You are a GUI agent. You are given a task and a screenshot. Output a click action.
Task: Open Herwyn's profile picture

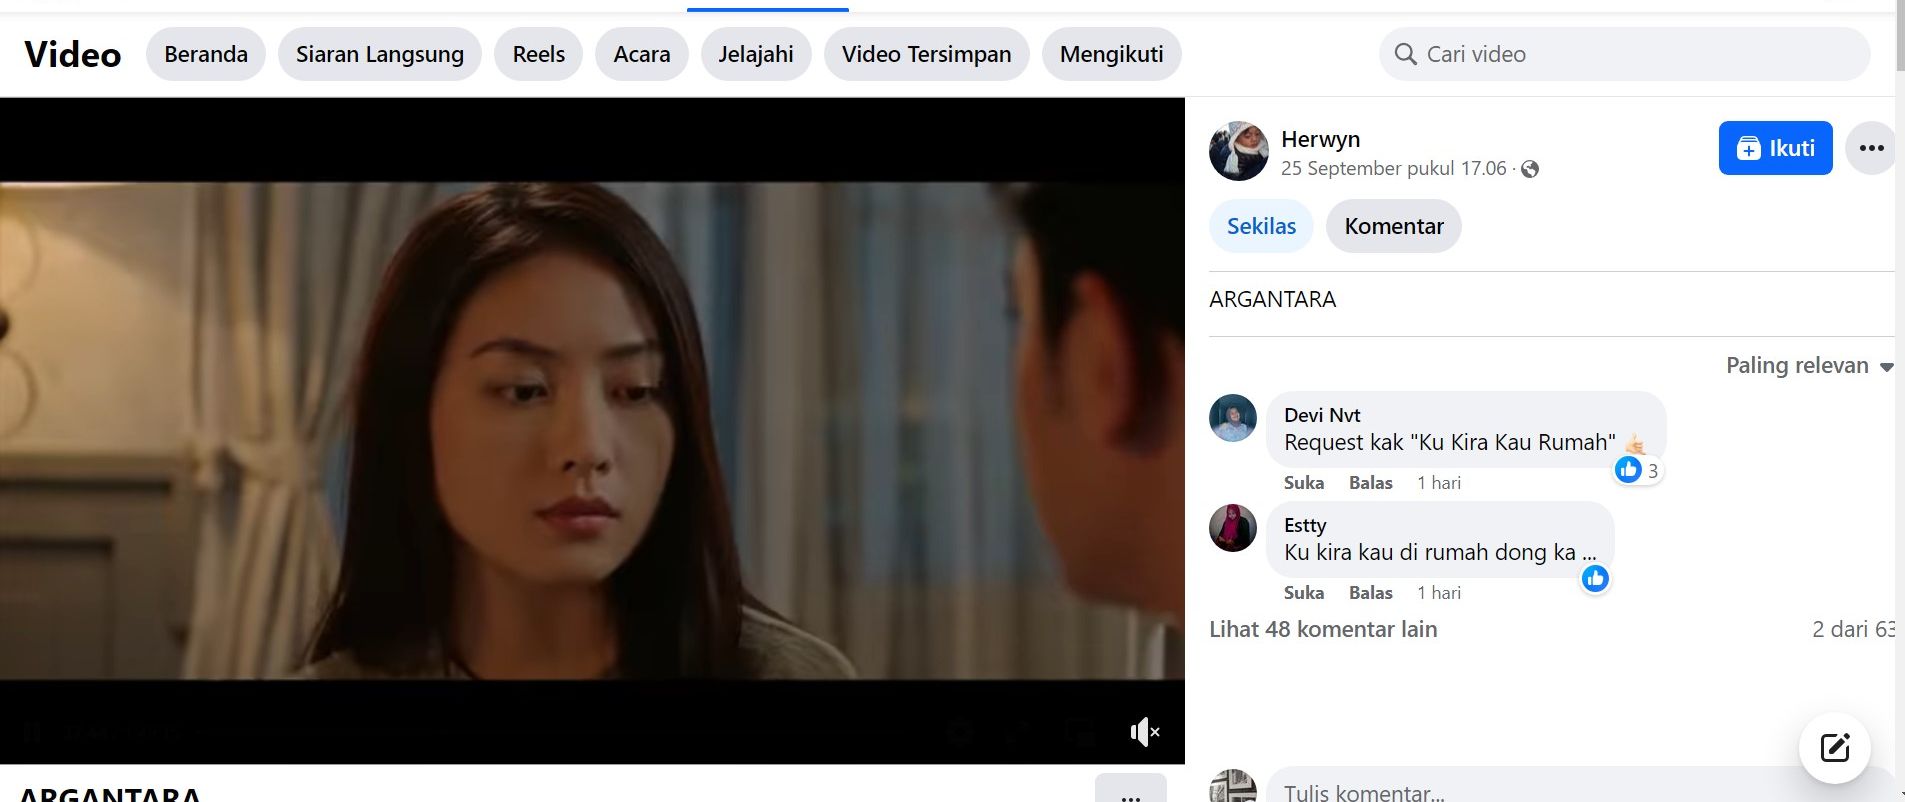(x=1239, y=151)
